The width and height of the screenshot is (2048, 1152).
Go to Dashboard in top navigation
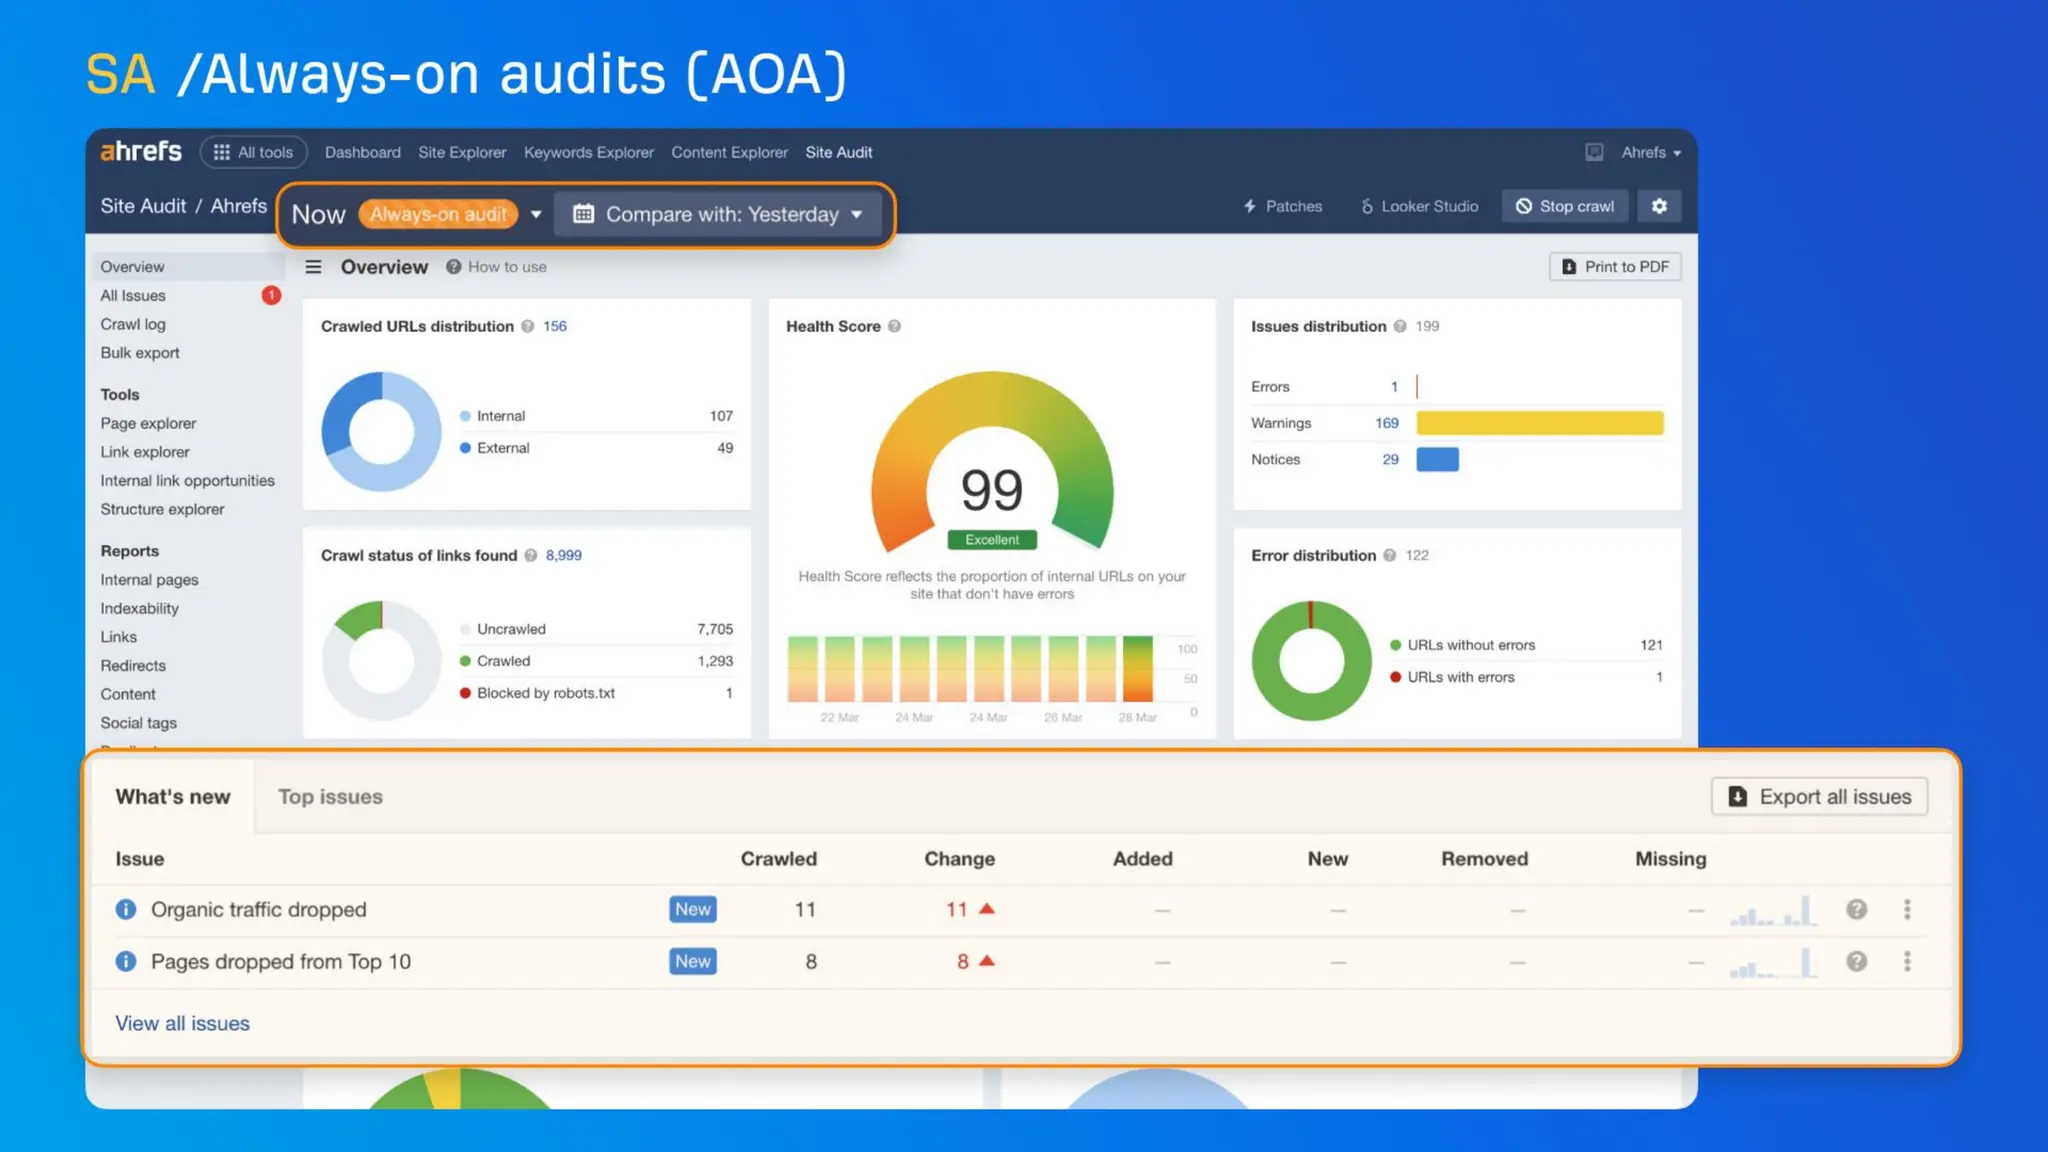coord(362,152)
